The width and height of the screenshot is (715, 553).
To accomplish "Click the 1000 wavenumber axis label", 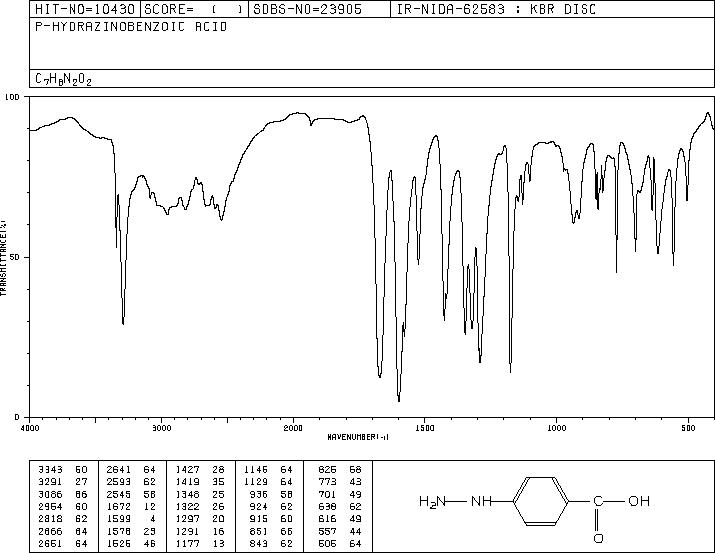I will [x=556, y=428].
